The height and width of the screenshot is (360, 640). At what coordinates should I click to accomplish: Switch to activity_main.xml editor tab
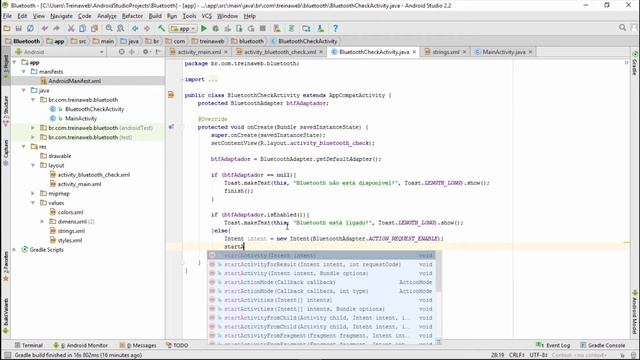tap(199, 52)
